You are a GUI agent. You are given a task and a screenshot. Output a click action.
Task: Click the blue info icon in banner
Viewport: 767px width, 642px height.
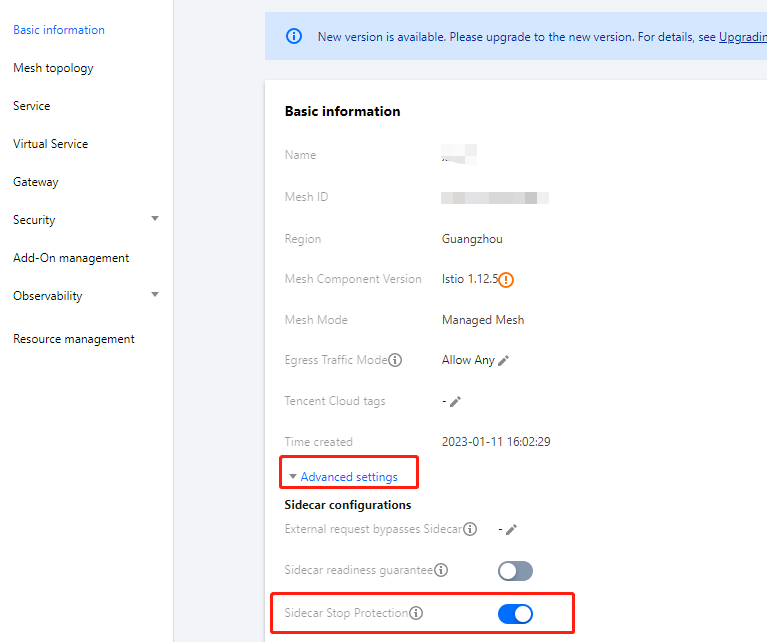[294, 36]
